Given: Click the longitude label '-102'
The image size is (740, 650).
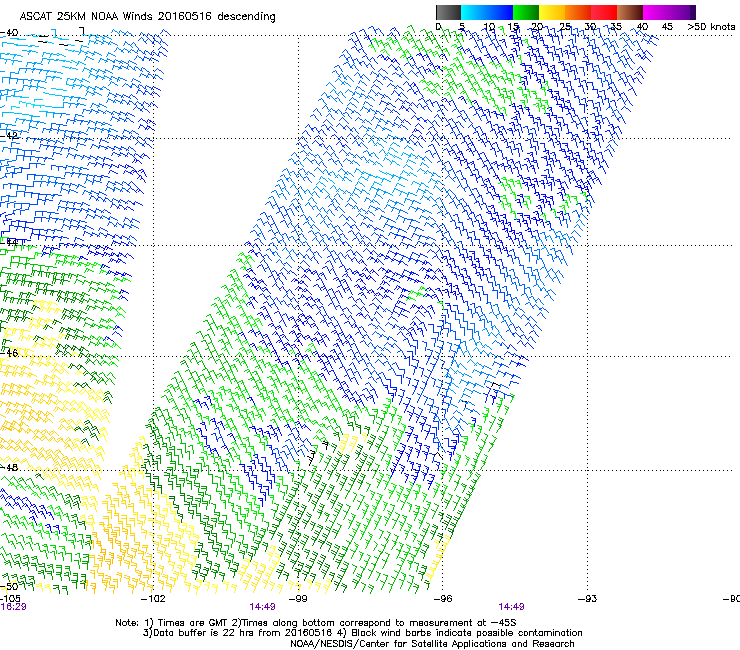Looking at the screenshot, I should tap(154, 599).
